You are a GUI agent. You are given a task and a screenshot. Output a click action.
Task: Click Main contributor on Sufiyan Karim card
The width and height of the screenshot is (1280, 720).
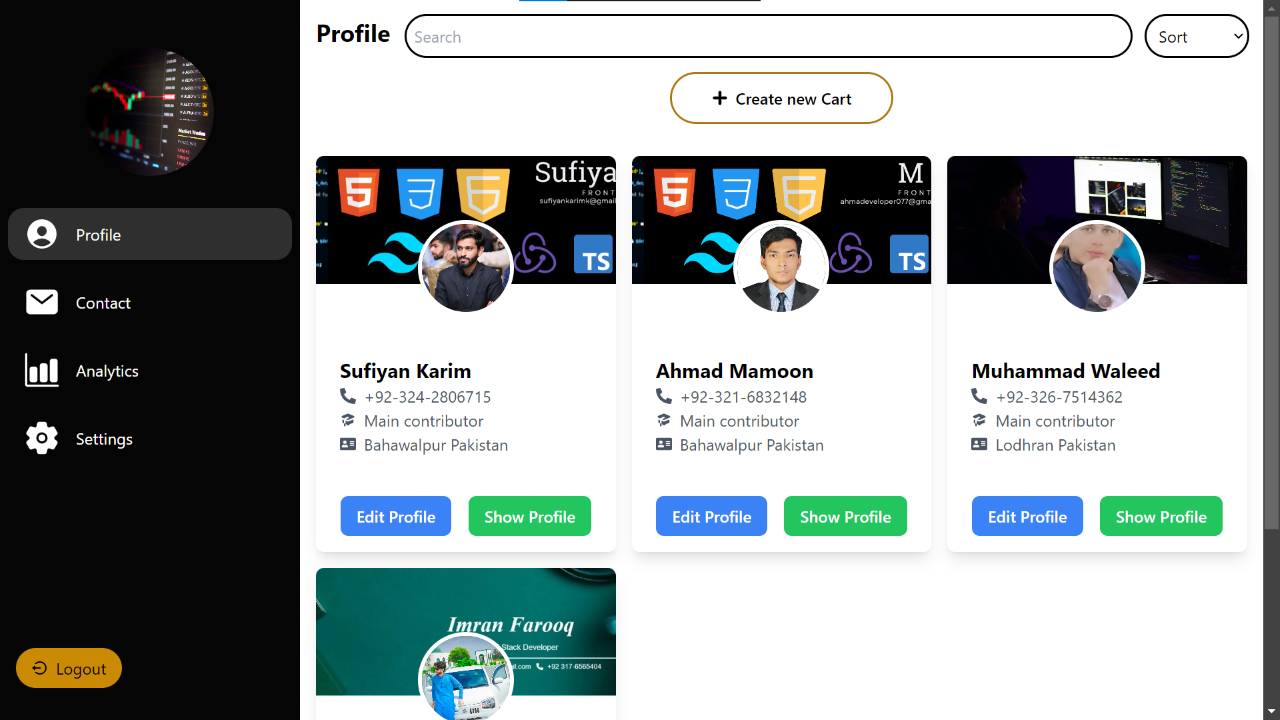(424, 420)
